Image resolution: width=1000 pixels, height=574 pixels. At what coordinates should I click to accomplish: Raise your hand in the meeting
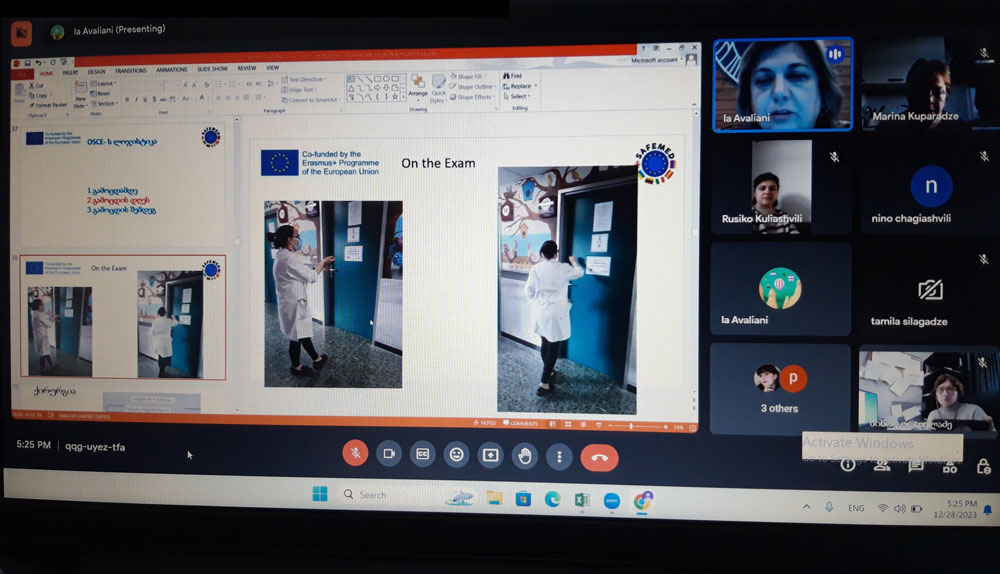point(525,456)
